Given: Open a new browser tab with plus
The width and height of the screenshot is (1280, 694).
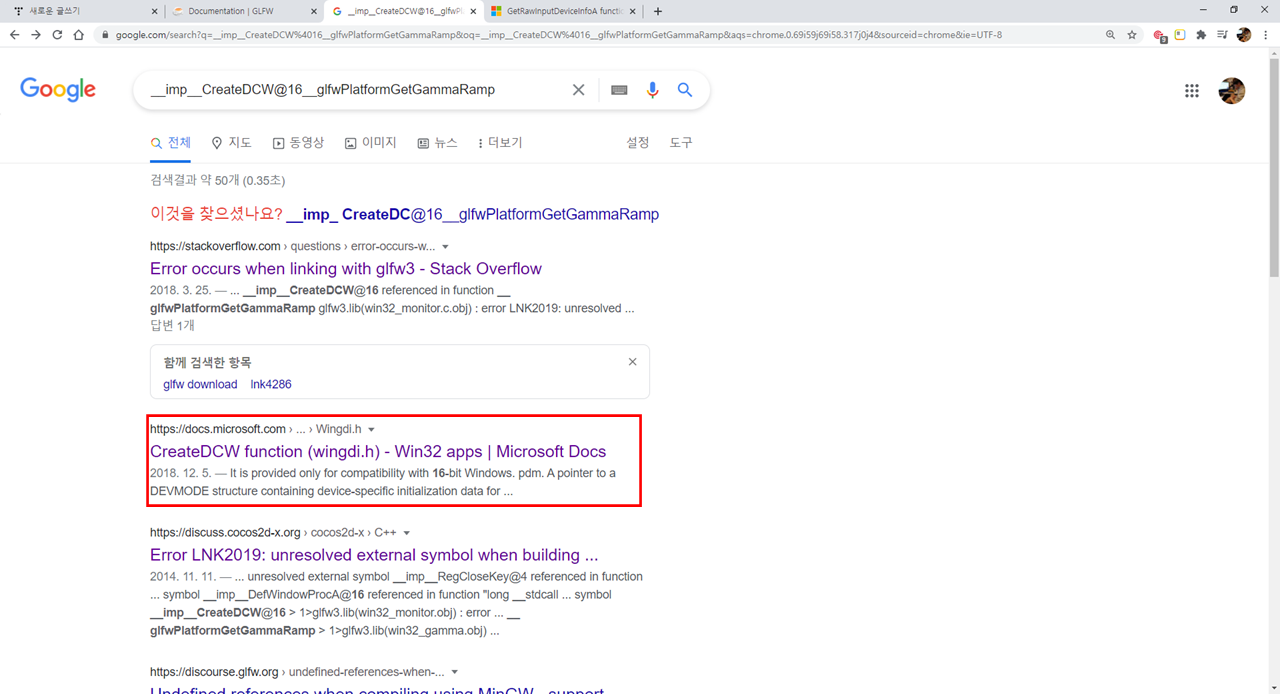Looking at the screenshot, I should pos(657,11).
